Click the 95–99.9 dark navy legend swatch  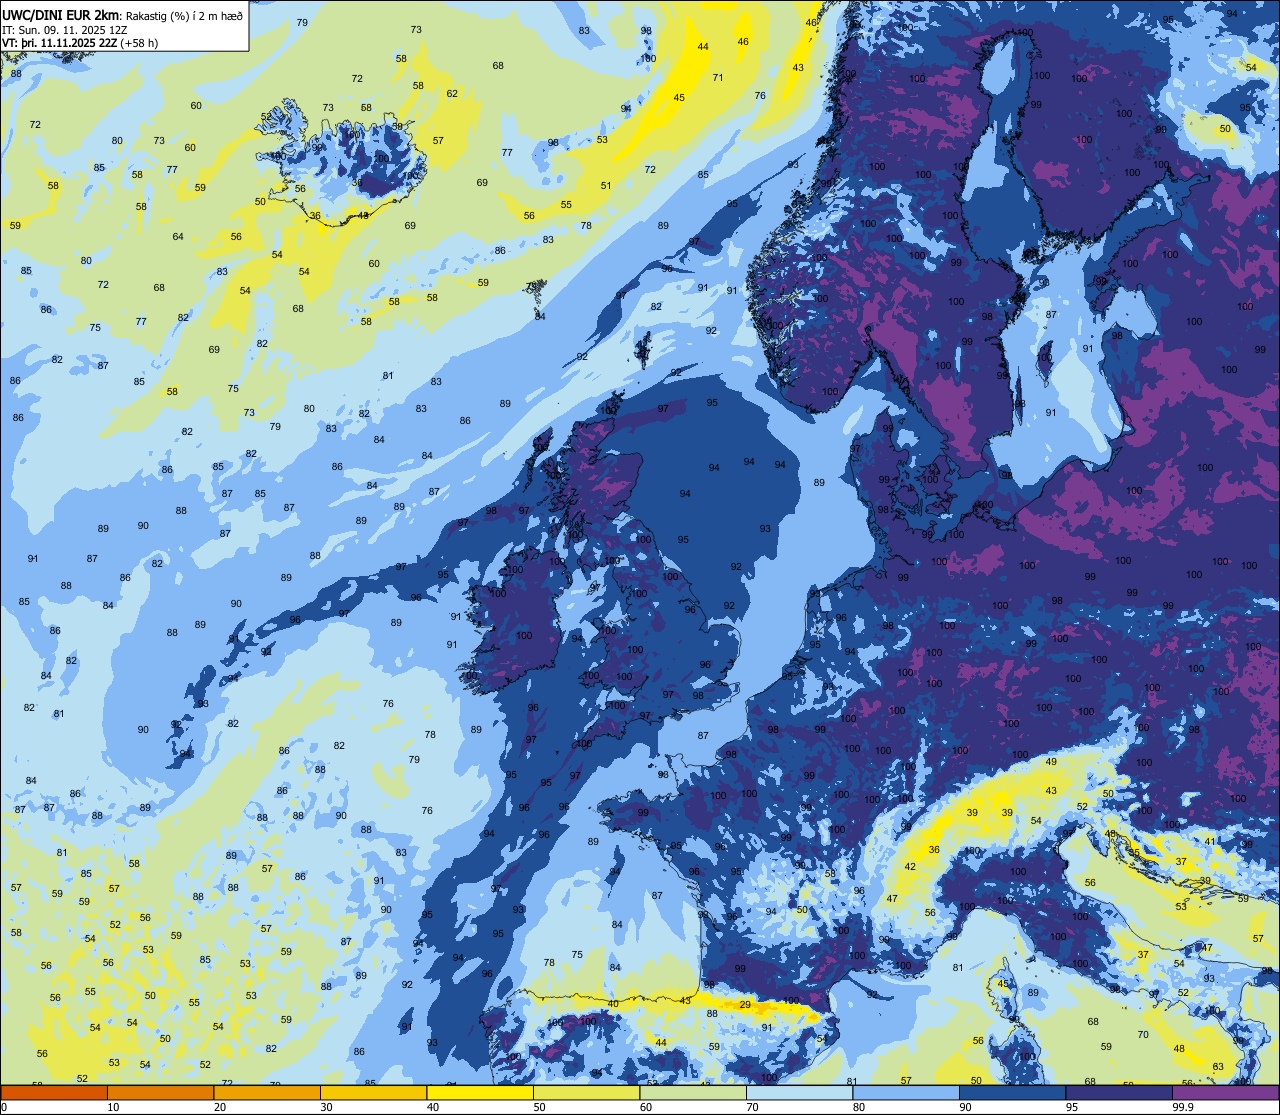pyautogui.click(x=1119, y=1093)
